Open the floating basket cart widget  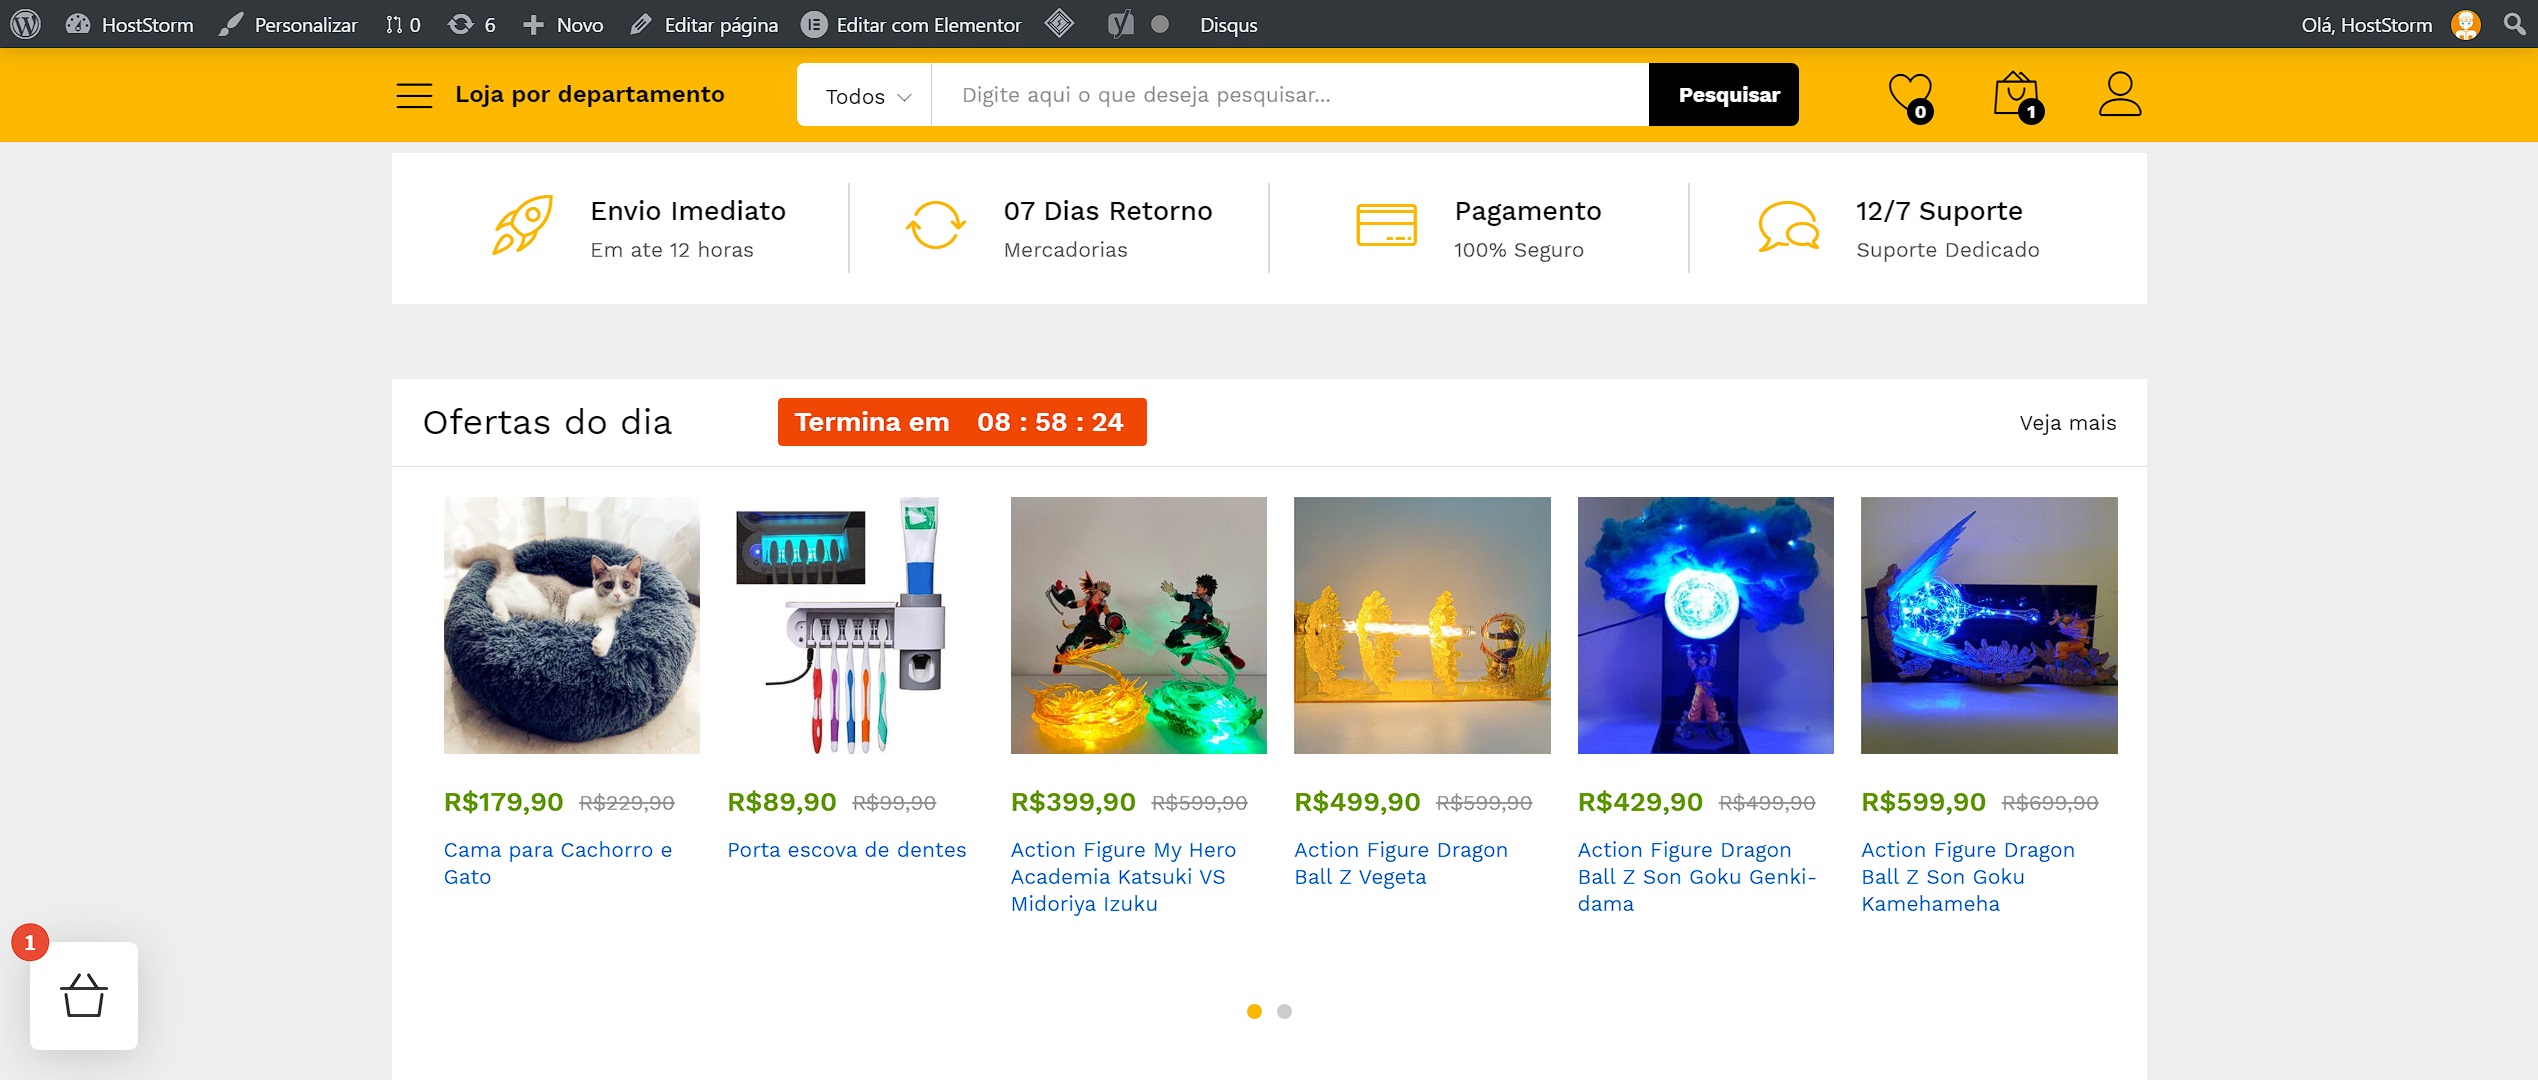click(x=84, y=996)
